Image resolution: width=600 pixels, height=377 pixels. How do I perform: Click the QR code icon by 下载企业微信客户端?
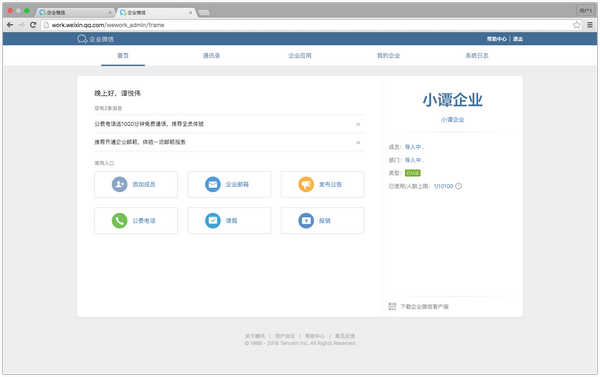pos(392,307)
